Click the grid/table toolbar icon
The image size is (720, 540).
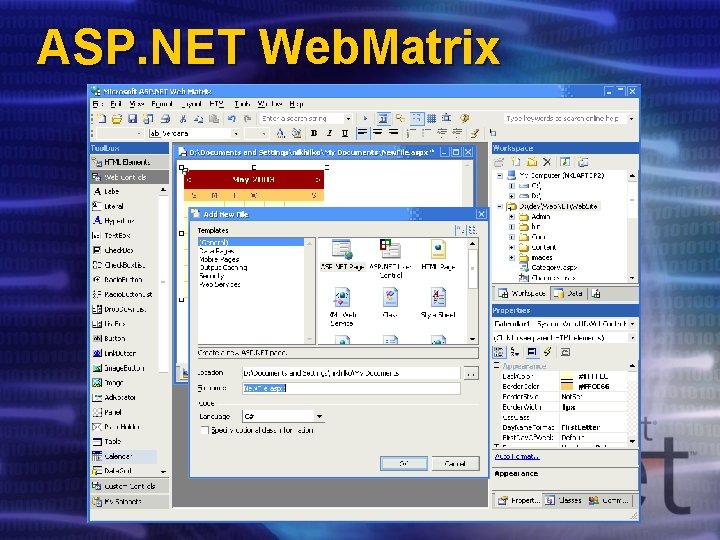pyautogui.click(x=431, y=119)
